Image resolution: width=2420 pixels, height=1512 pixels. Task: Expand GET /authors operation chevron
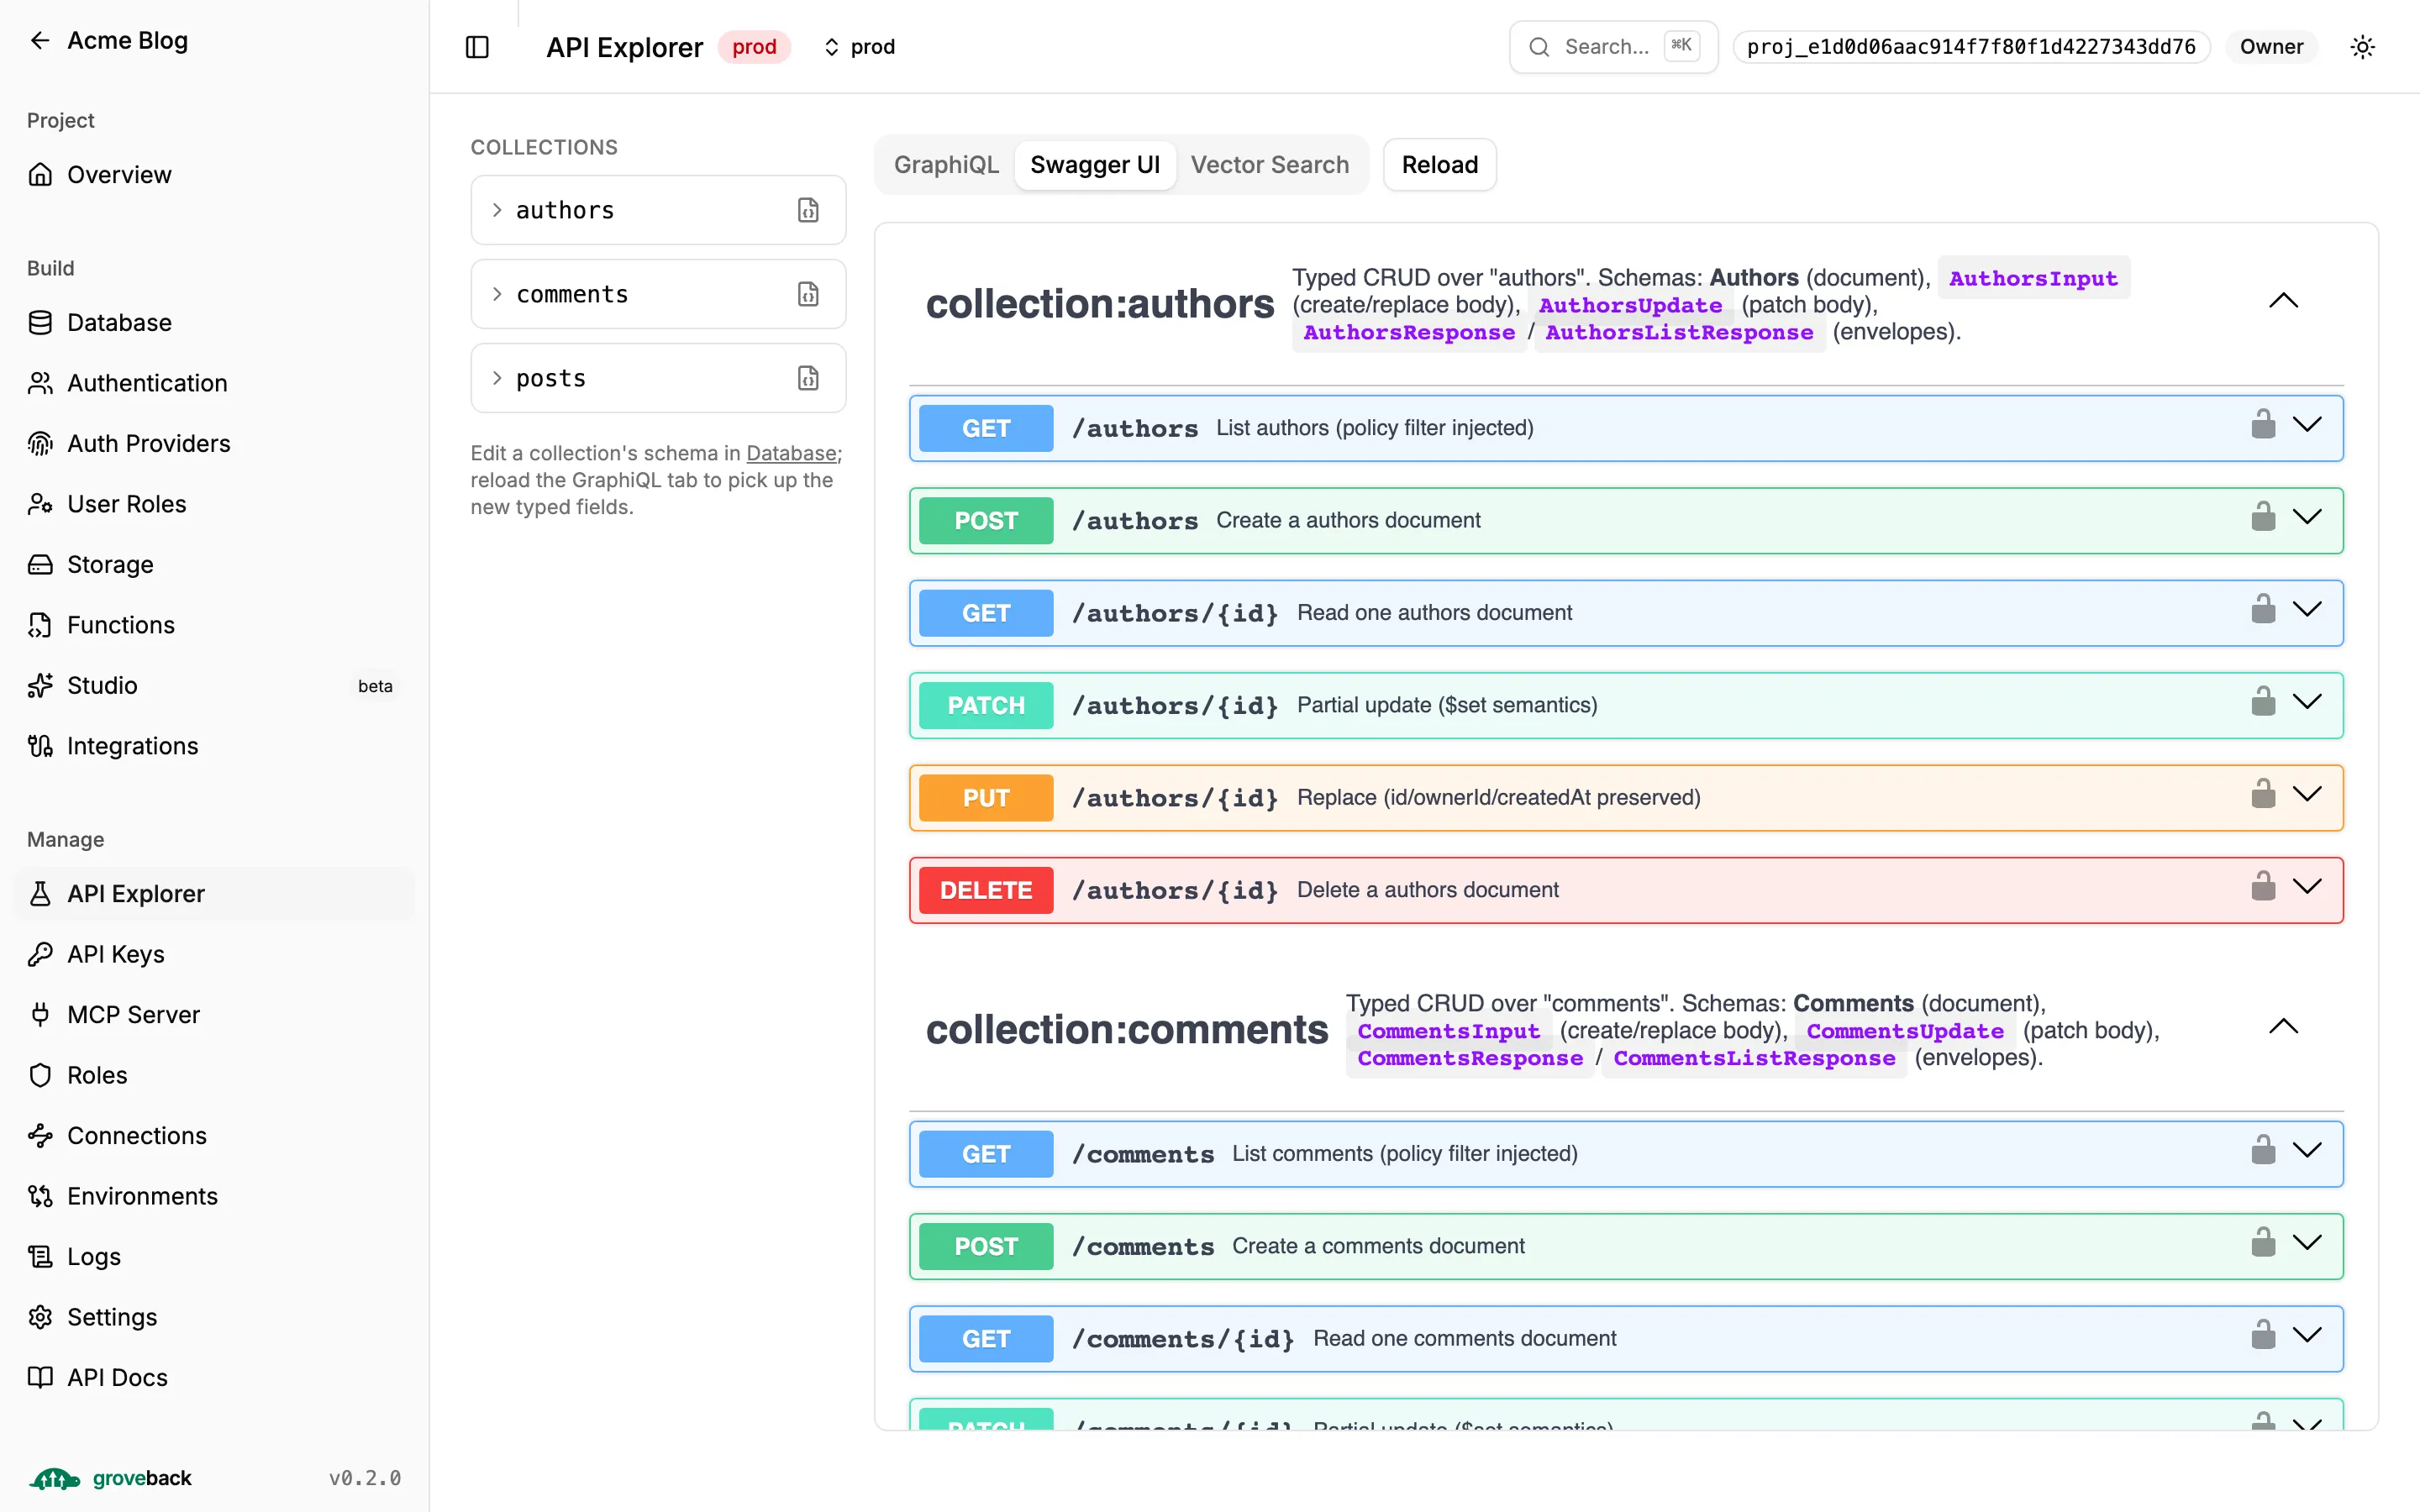pos(2307,425)
